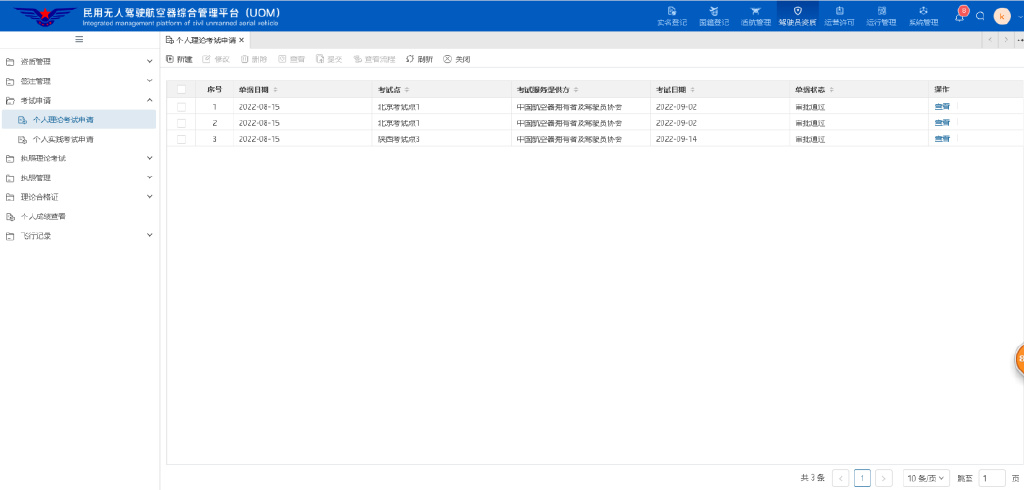This screenshot has height=490, width=1024.
Task: Click the 提交 (submit) toolbar button
Action: coord(329,59)
